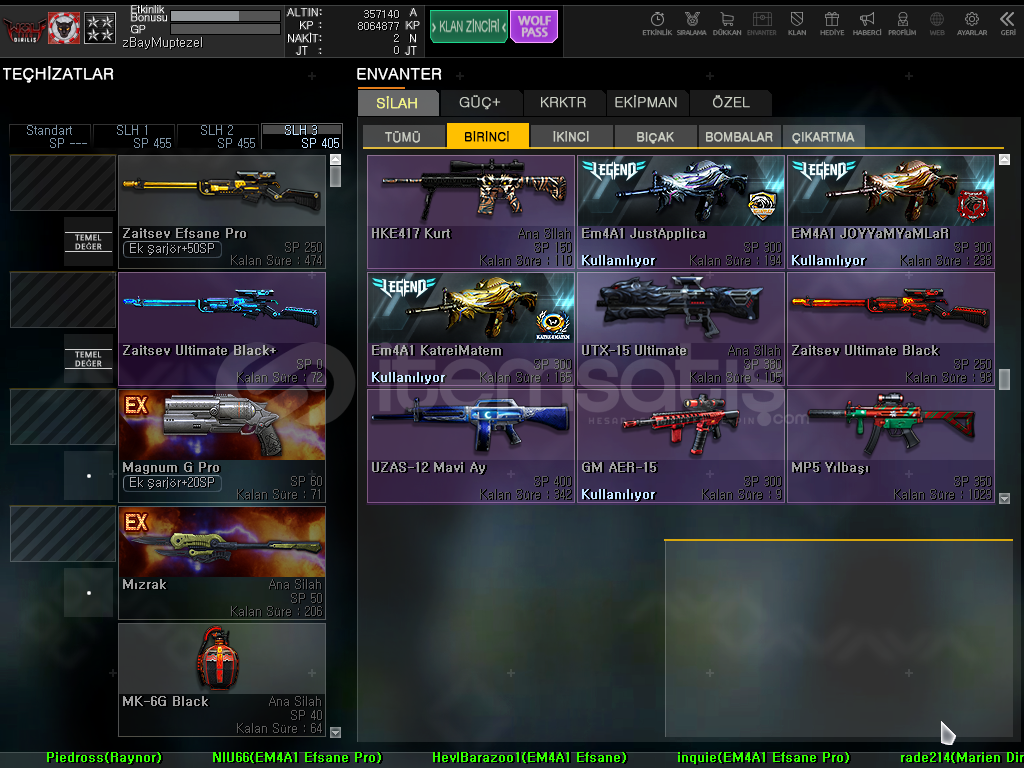Click the Temel Değer button beside Zaitsev Efsane Pro
Viewport: 1024px width, 768px height.
(x=88, y=242)
